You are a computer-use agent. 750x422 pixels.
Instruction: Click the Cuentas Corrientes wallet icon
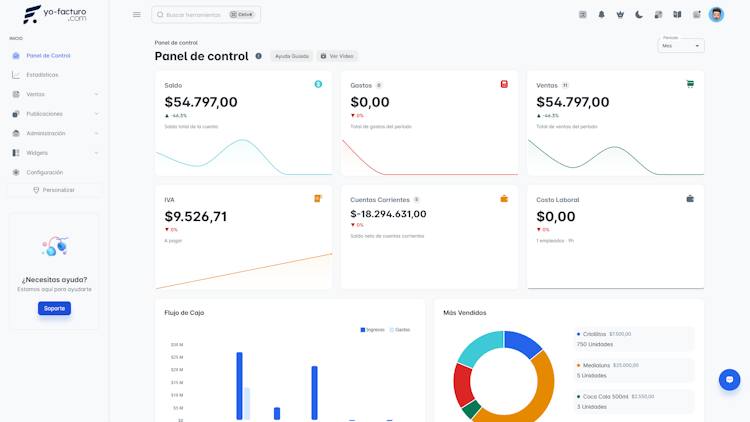point(504,199)
